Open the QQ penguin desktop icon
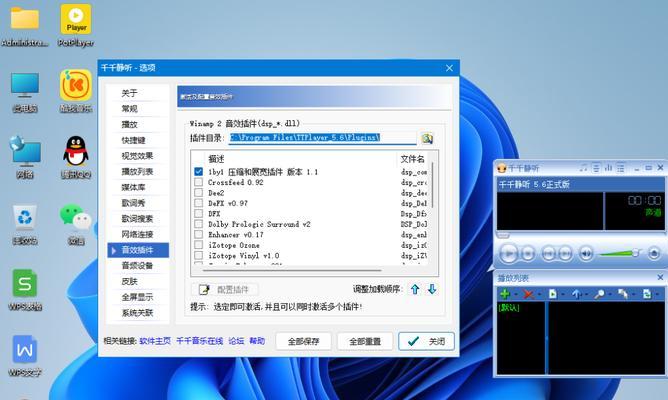668x400 pixels. [x=76, y=157]
